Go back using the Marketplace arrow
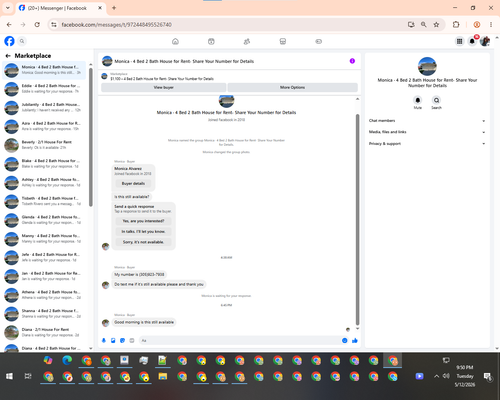Image resolution: width=500 pixels, height=400 pixels. 8,56
